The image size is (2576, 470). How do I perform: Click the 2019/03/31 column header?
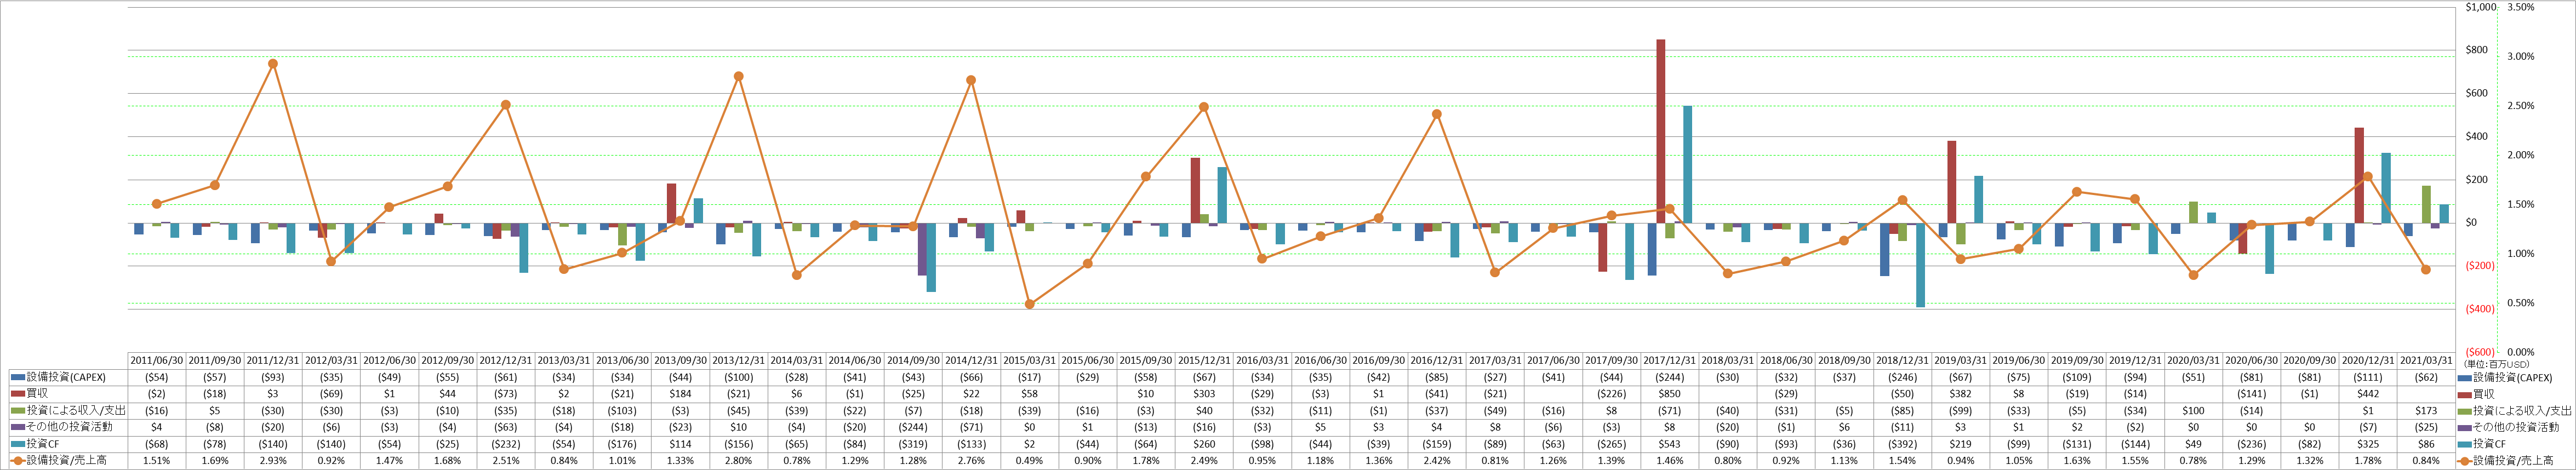pyautogui.click(x=1960, y=361)
